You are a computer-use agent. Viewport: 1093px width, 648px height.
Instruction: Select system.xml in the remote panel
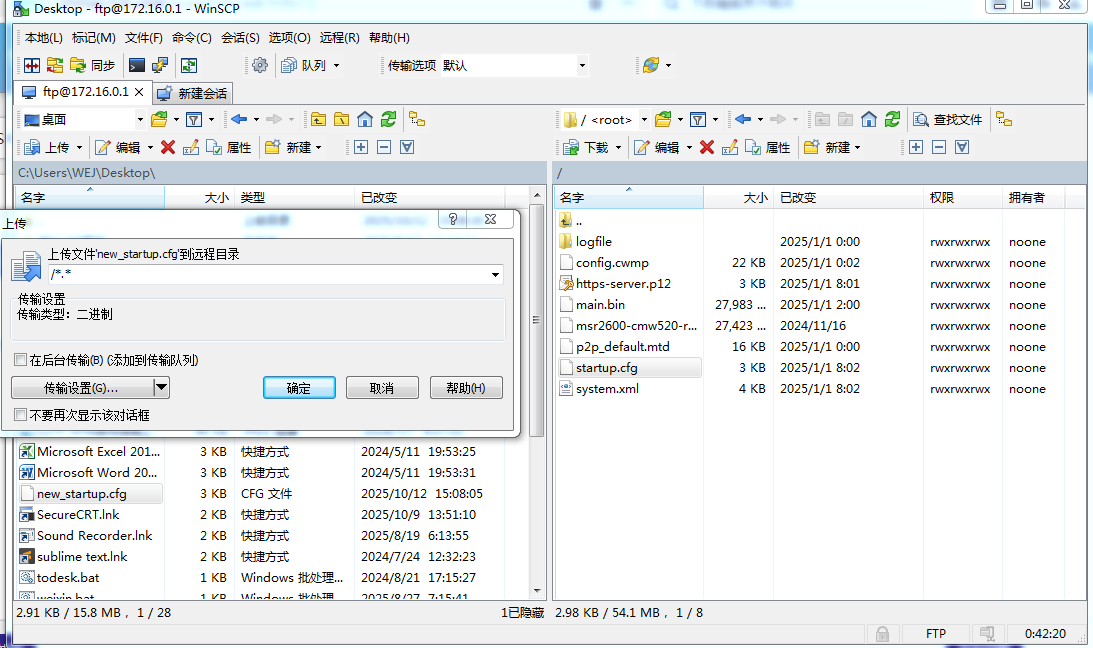(x=607, y=389)
